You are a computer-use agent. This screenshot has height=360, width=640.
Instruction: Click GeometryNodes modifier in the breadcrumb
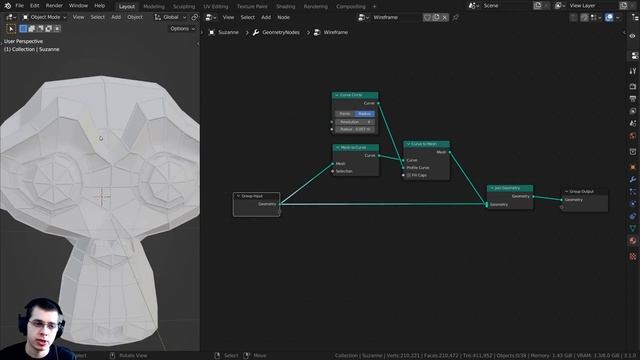pos(281,32)
